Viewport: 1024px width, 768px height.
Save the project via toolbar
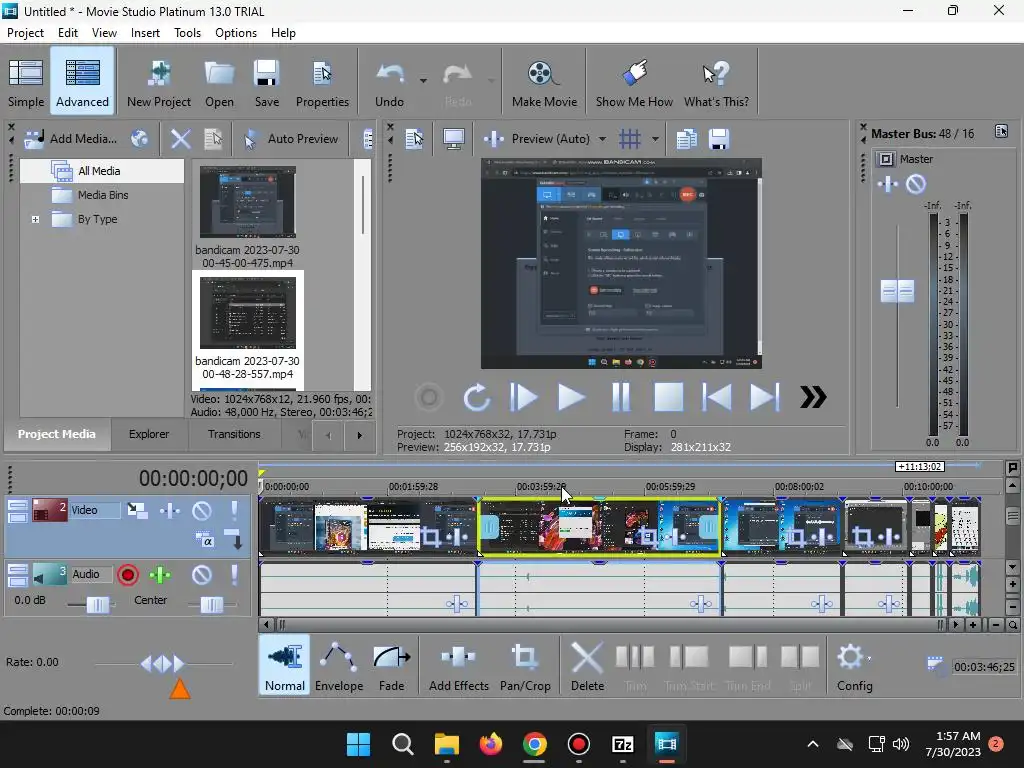point(266,83)
